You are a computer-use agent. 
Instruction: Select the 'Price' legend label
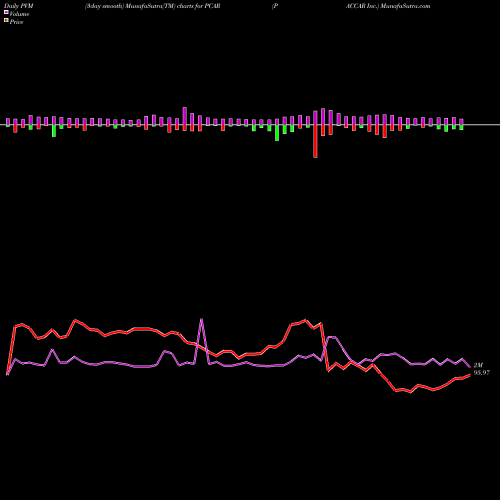pos(16,22)
